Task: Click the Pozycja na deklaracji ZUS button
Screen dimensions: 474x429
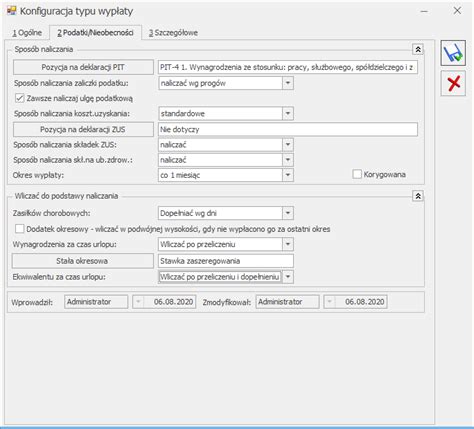Action: (x=83, y=129)
